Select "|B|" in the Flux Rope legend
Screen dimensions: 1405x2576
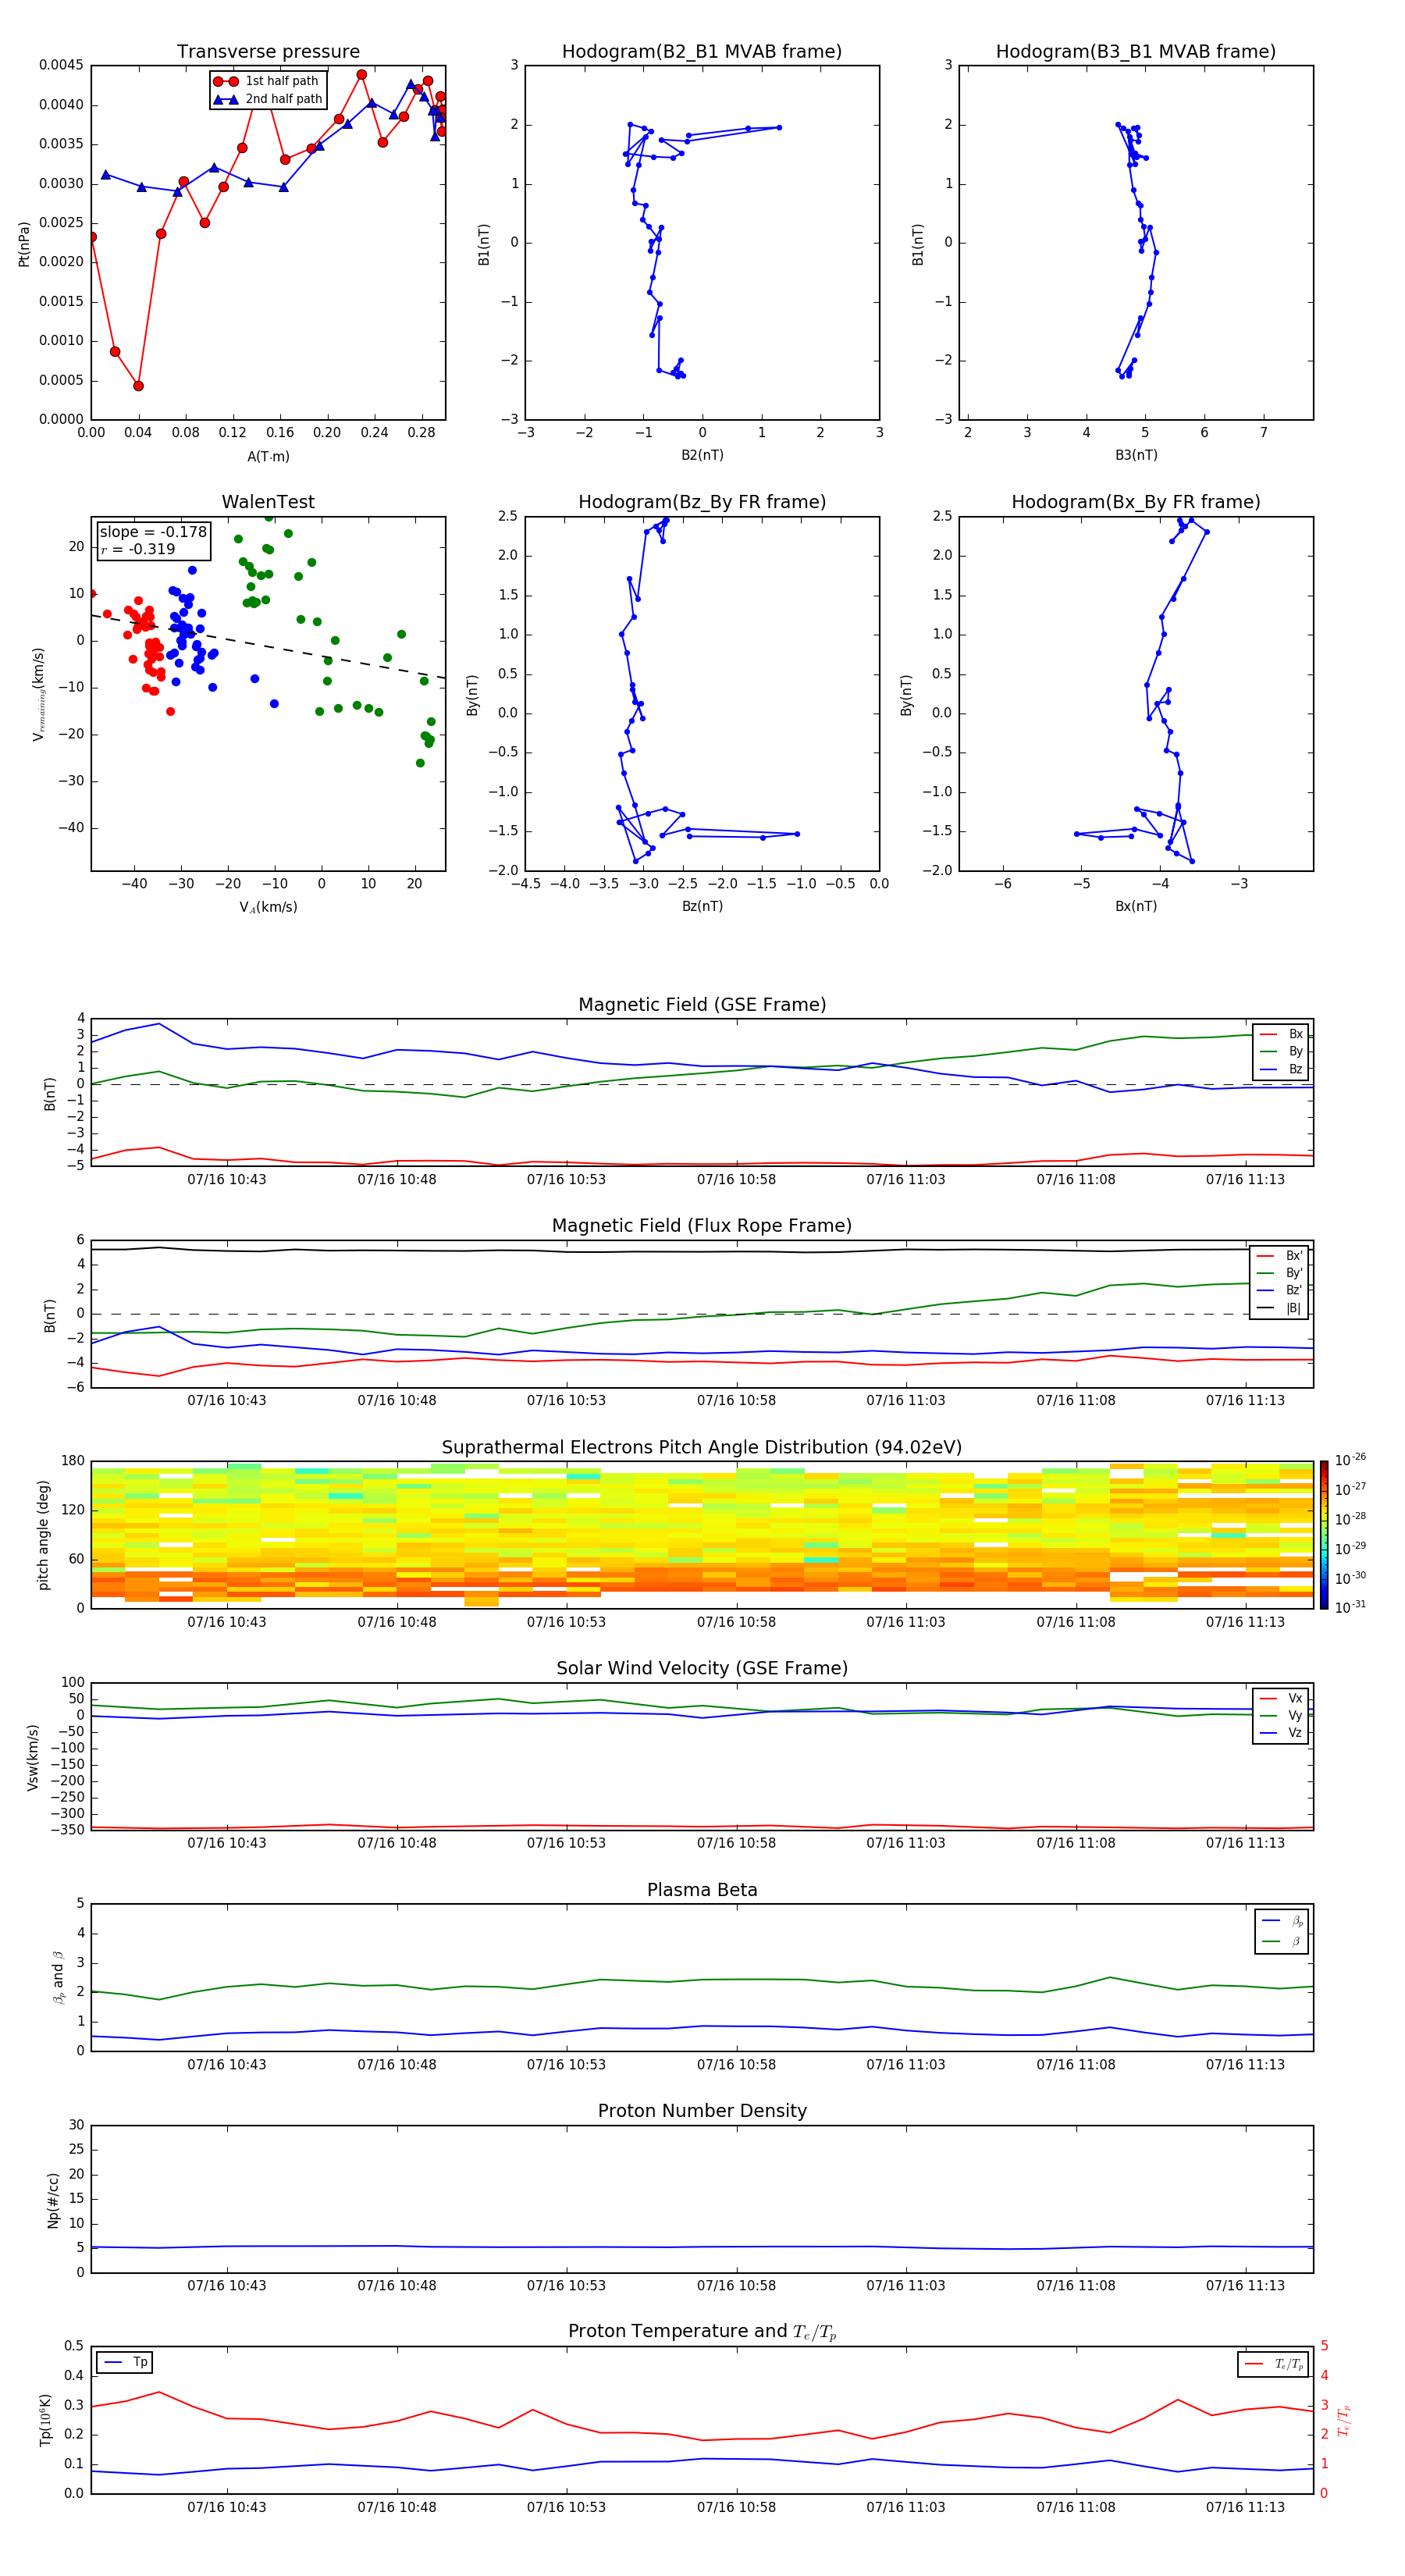[x=1280, y=1308]
